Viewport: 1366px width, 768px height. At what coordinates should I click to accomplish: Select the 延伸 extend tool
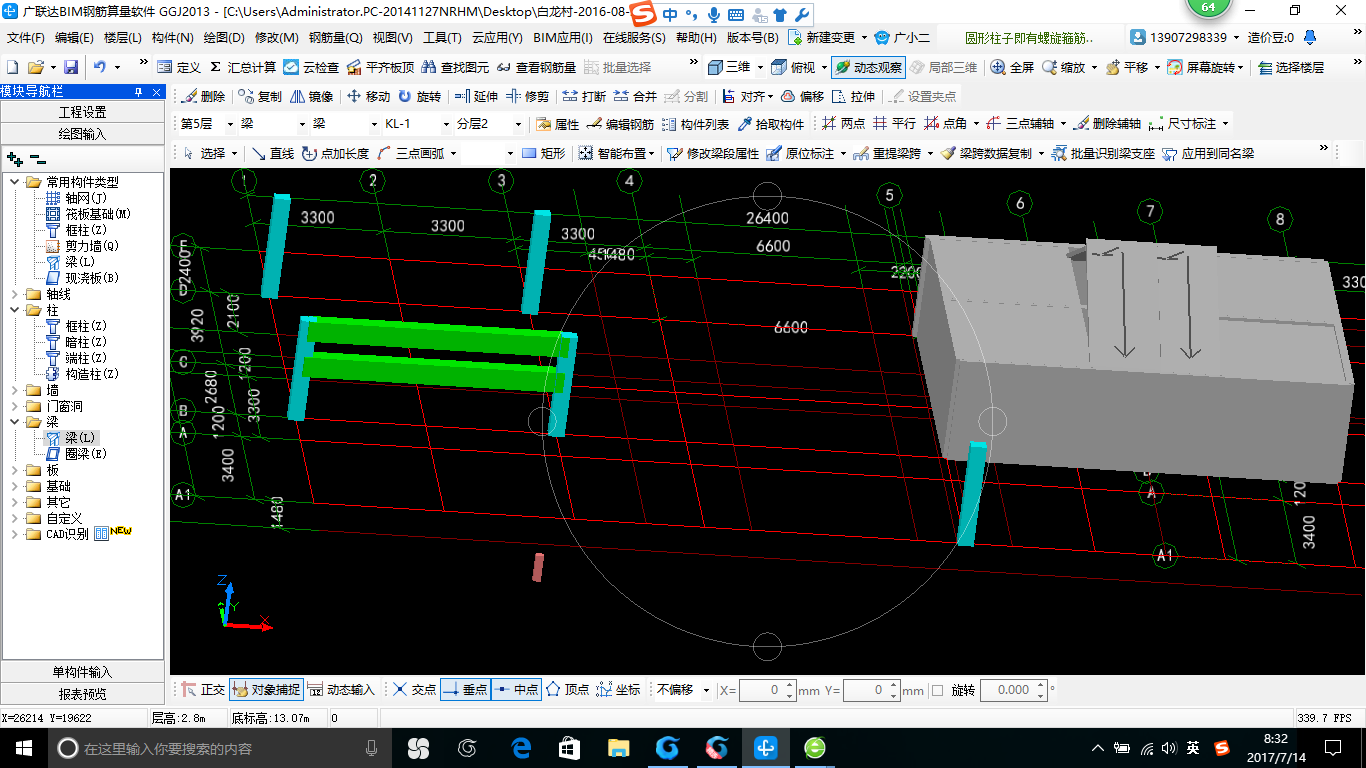(475, 96)
